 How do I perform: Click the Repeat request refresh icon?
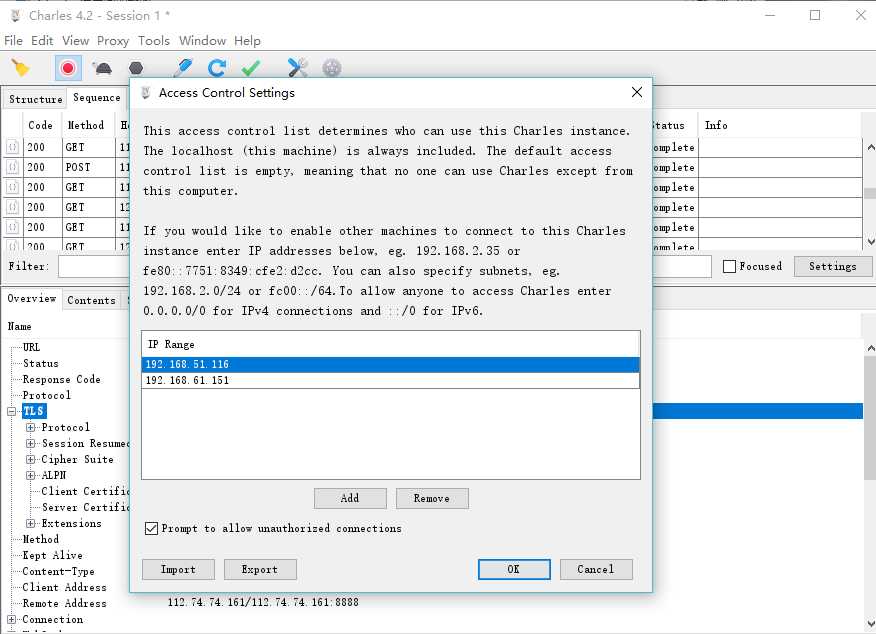coord(217,68)
